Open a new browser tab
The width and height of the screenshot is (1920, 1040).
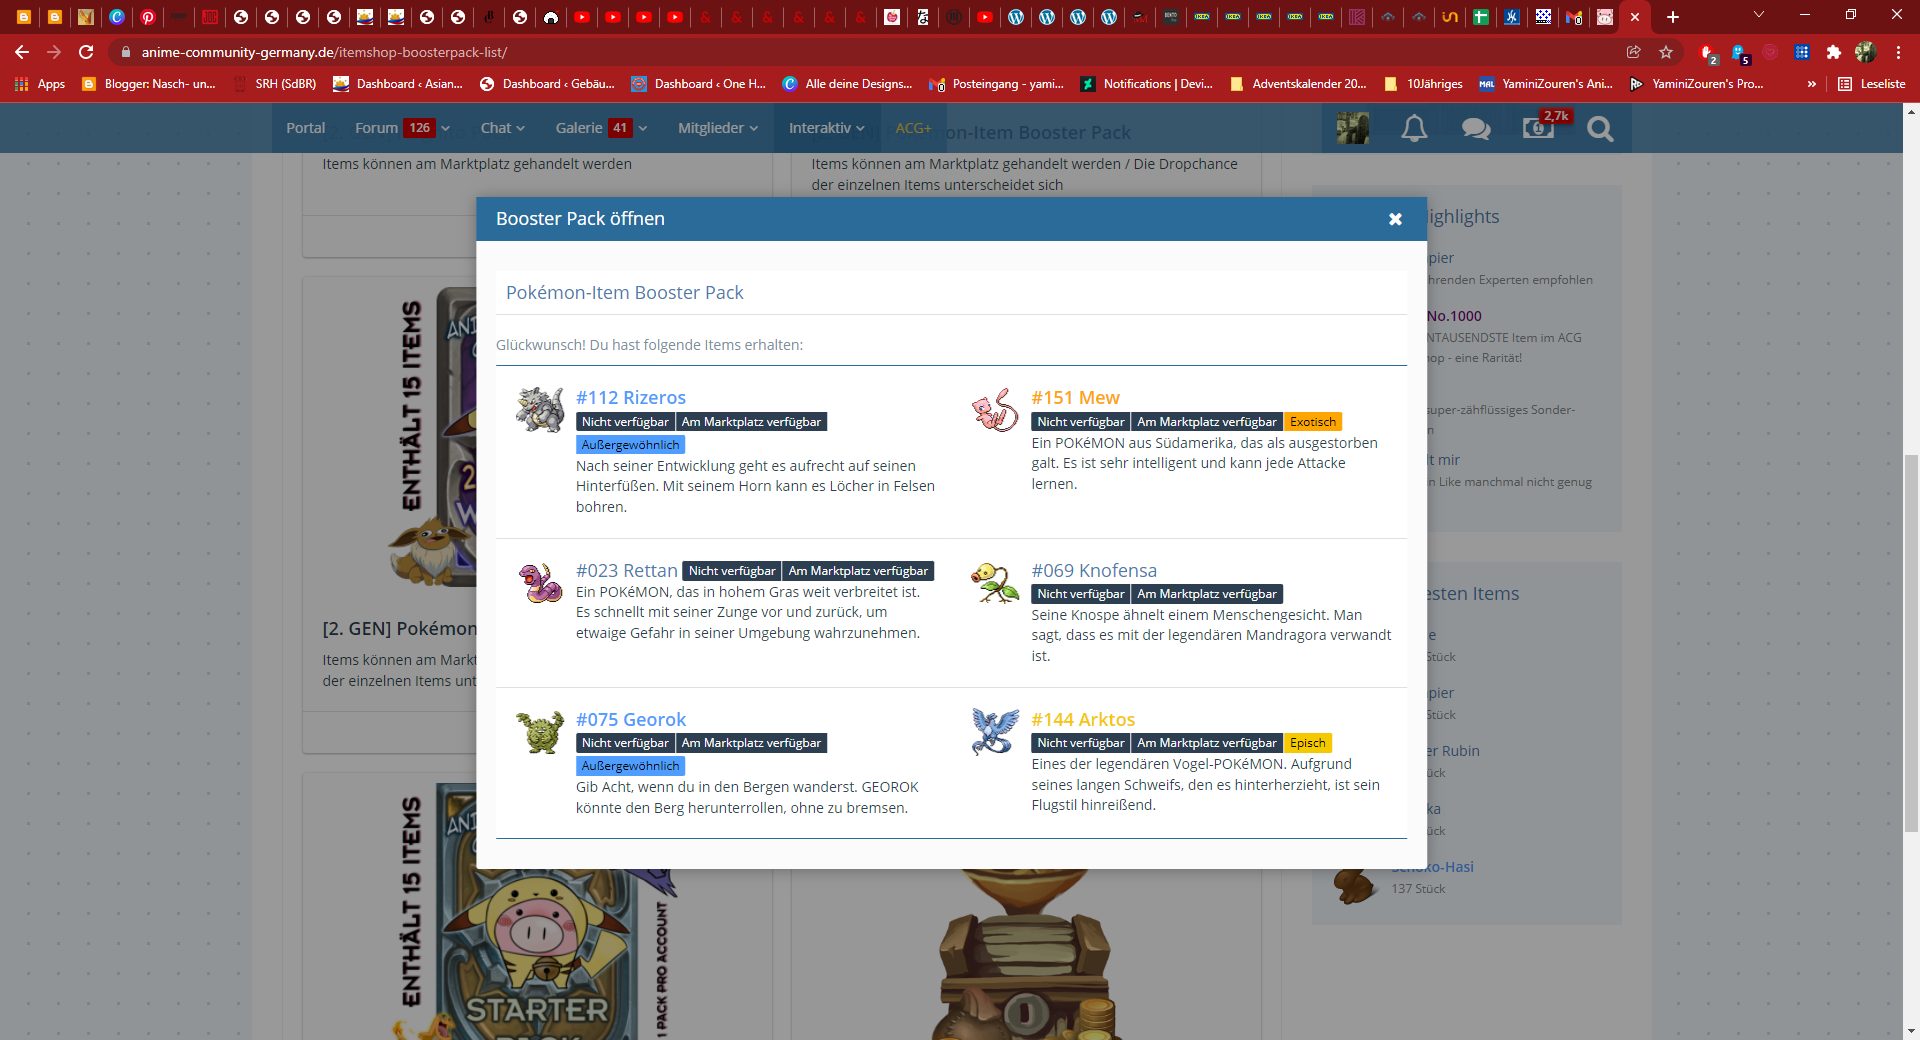[1673, 17]
